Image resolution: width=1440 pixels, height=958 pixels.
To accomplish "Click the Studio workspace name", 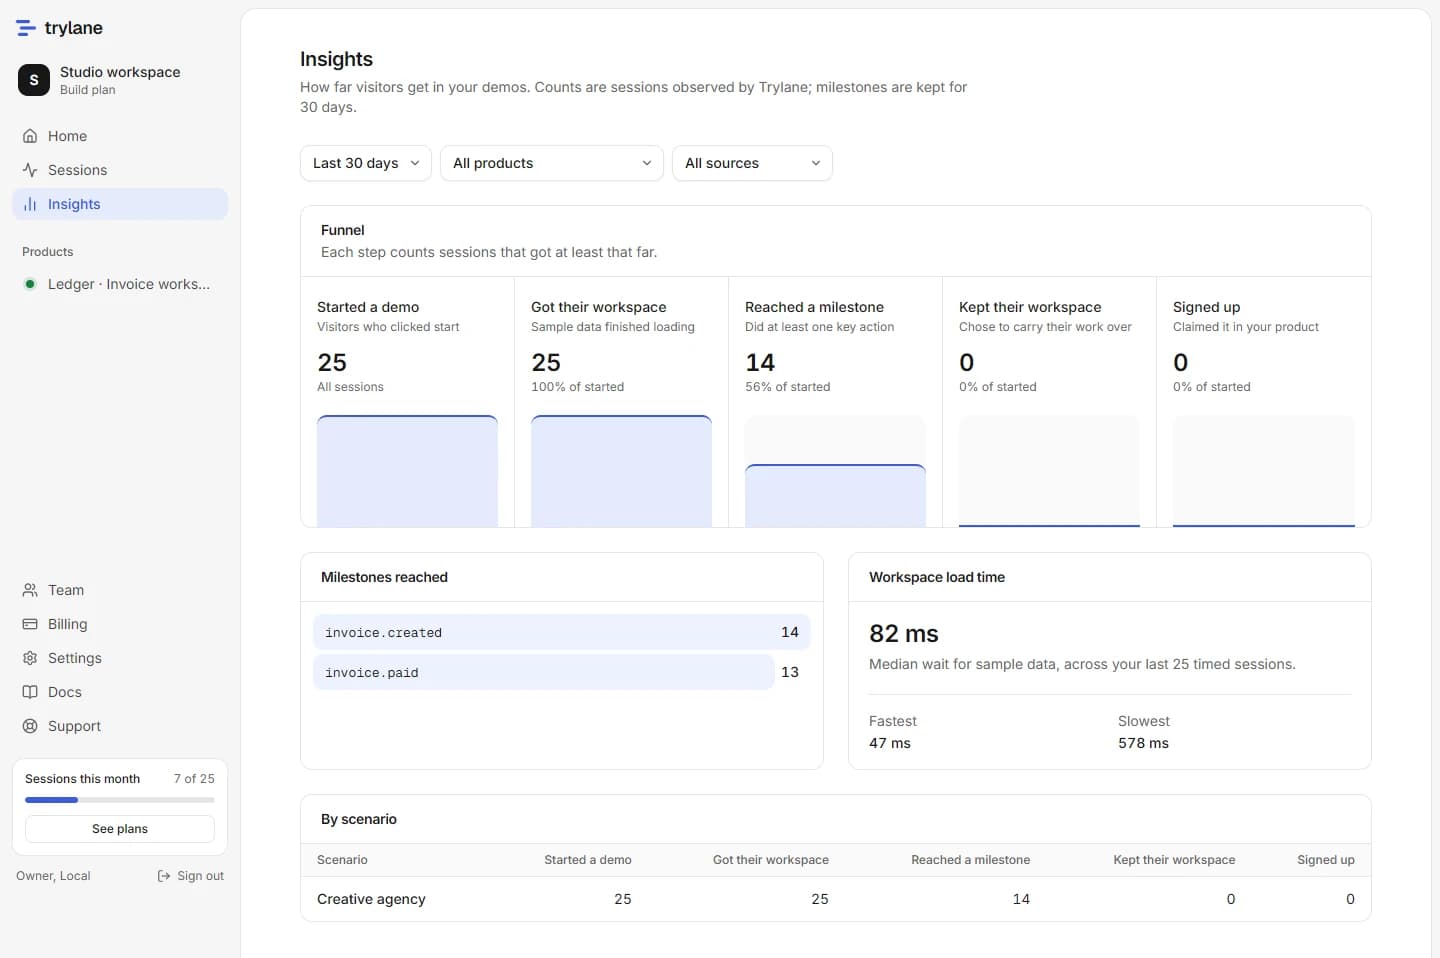I will coord(120,72).
